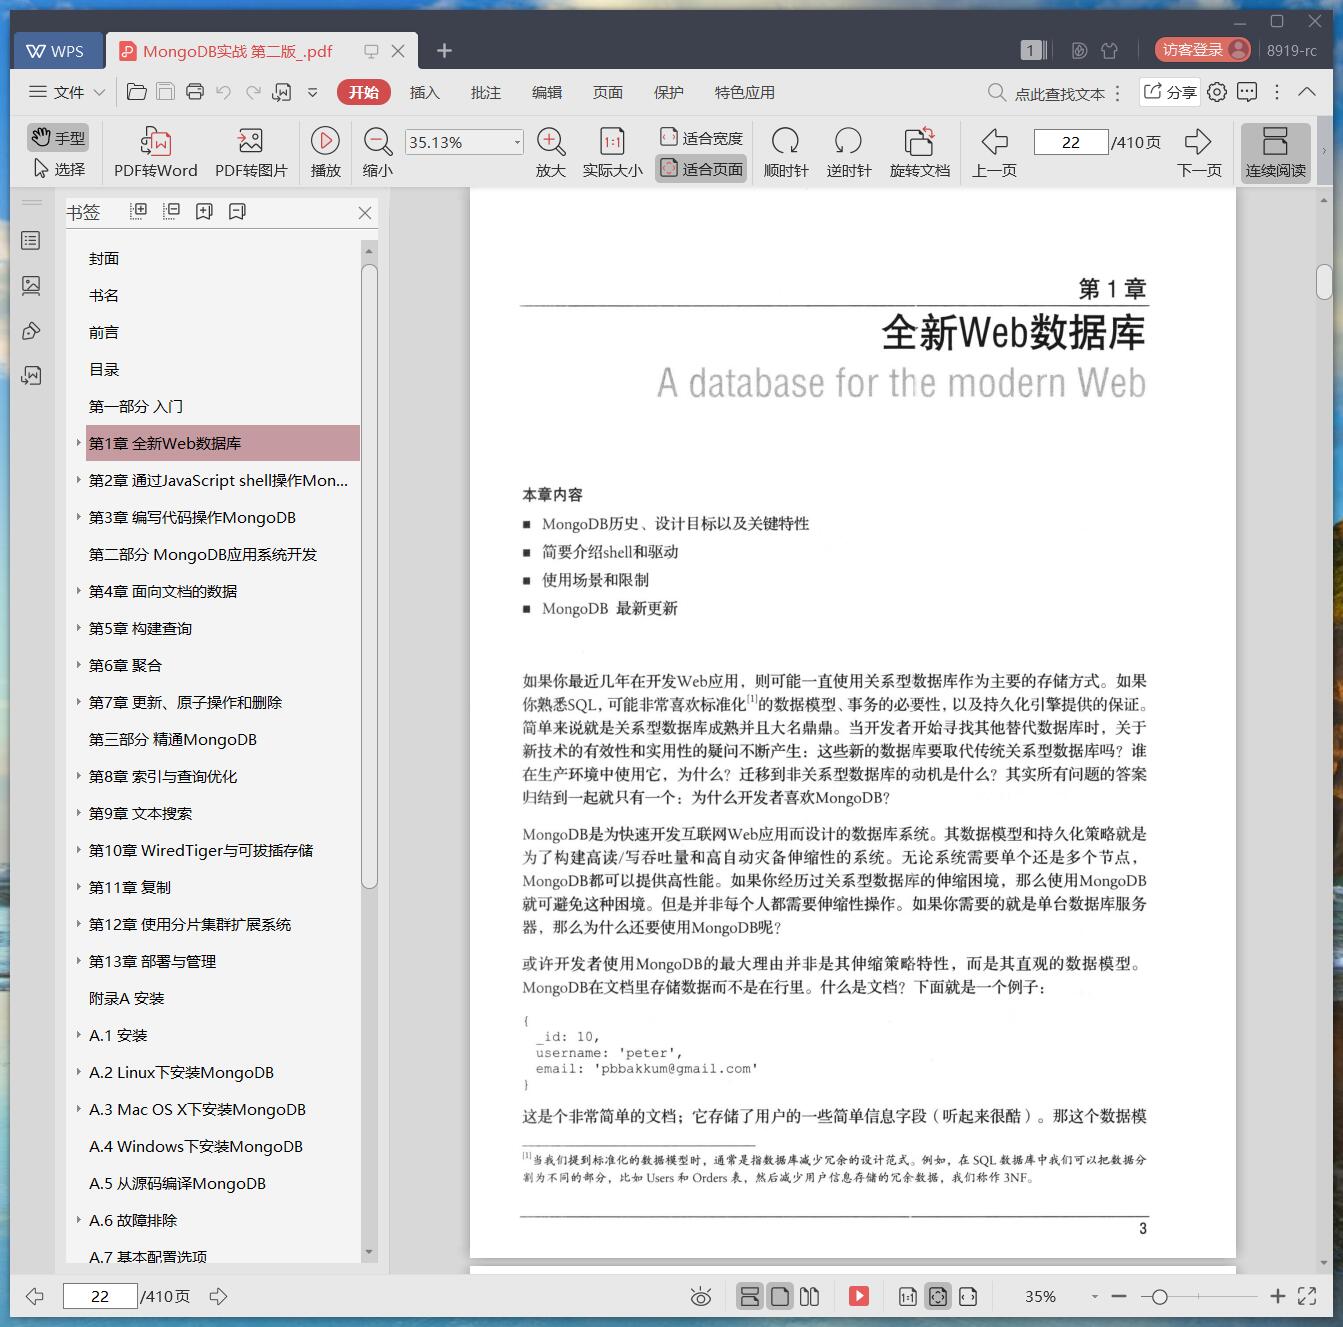Screen dimensions: 1343x1327
Task: Click red play button in status bar
Action: (859, 1297)
